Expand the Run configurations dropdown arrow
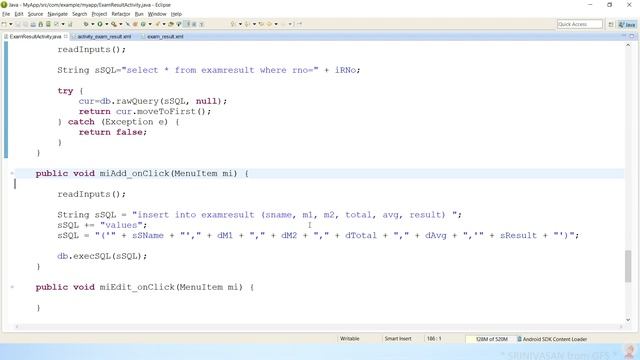 107,24
